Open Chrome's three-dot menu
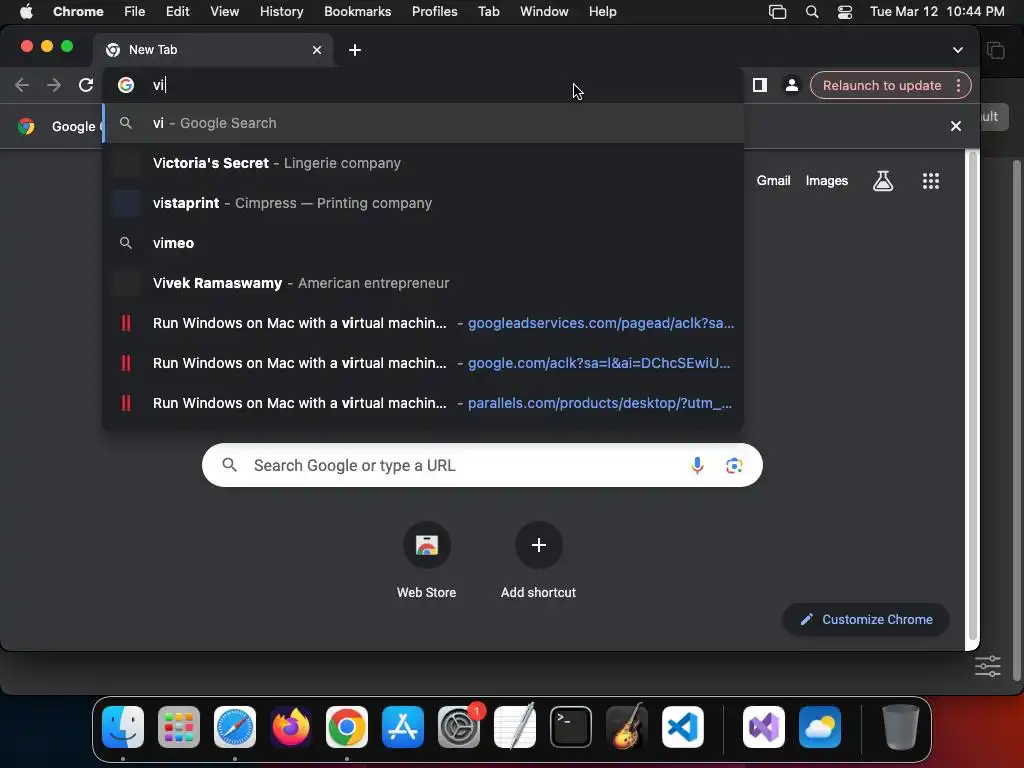Screen dimensions: 1024x768 (x=958, y=85)
